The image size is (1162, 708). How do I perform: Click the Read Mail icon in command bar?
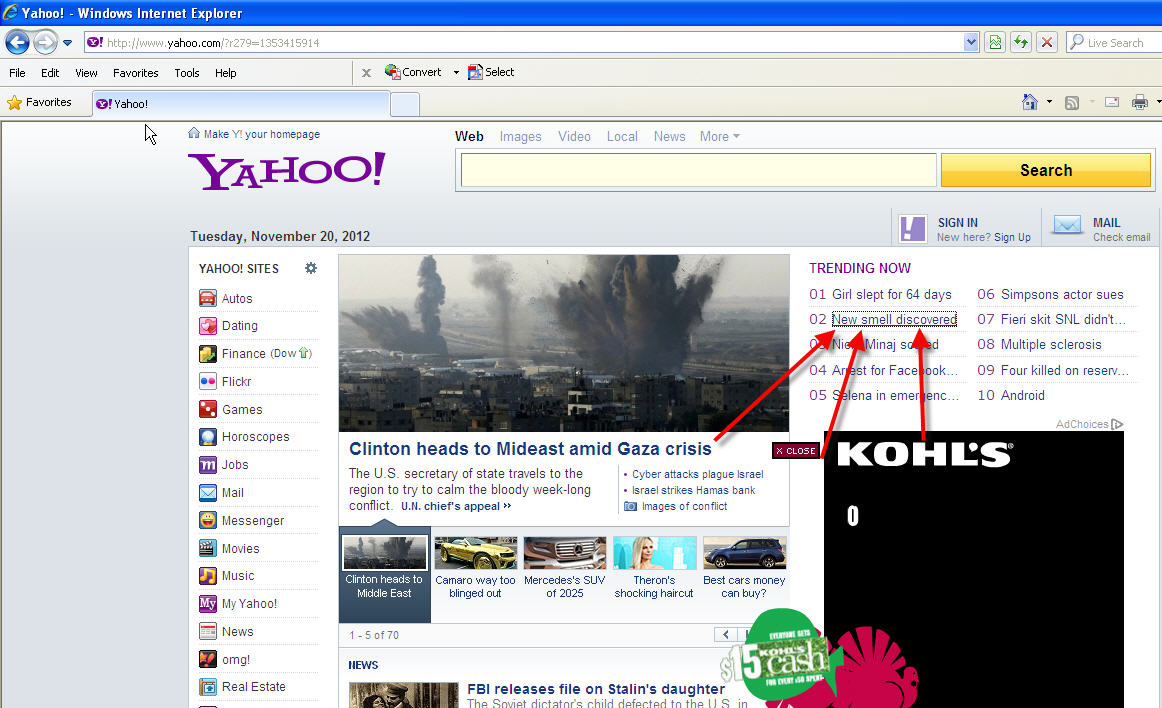(x=1112, y=102)
